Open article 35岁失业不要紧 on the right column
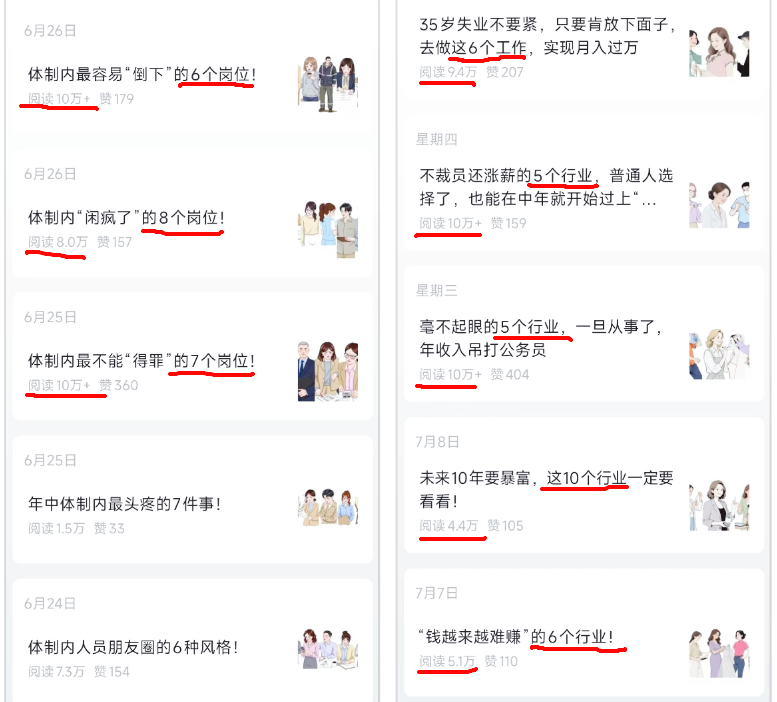The height and width of the screenshot is (702, 777). point(547,36)
